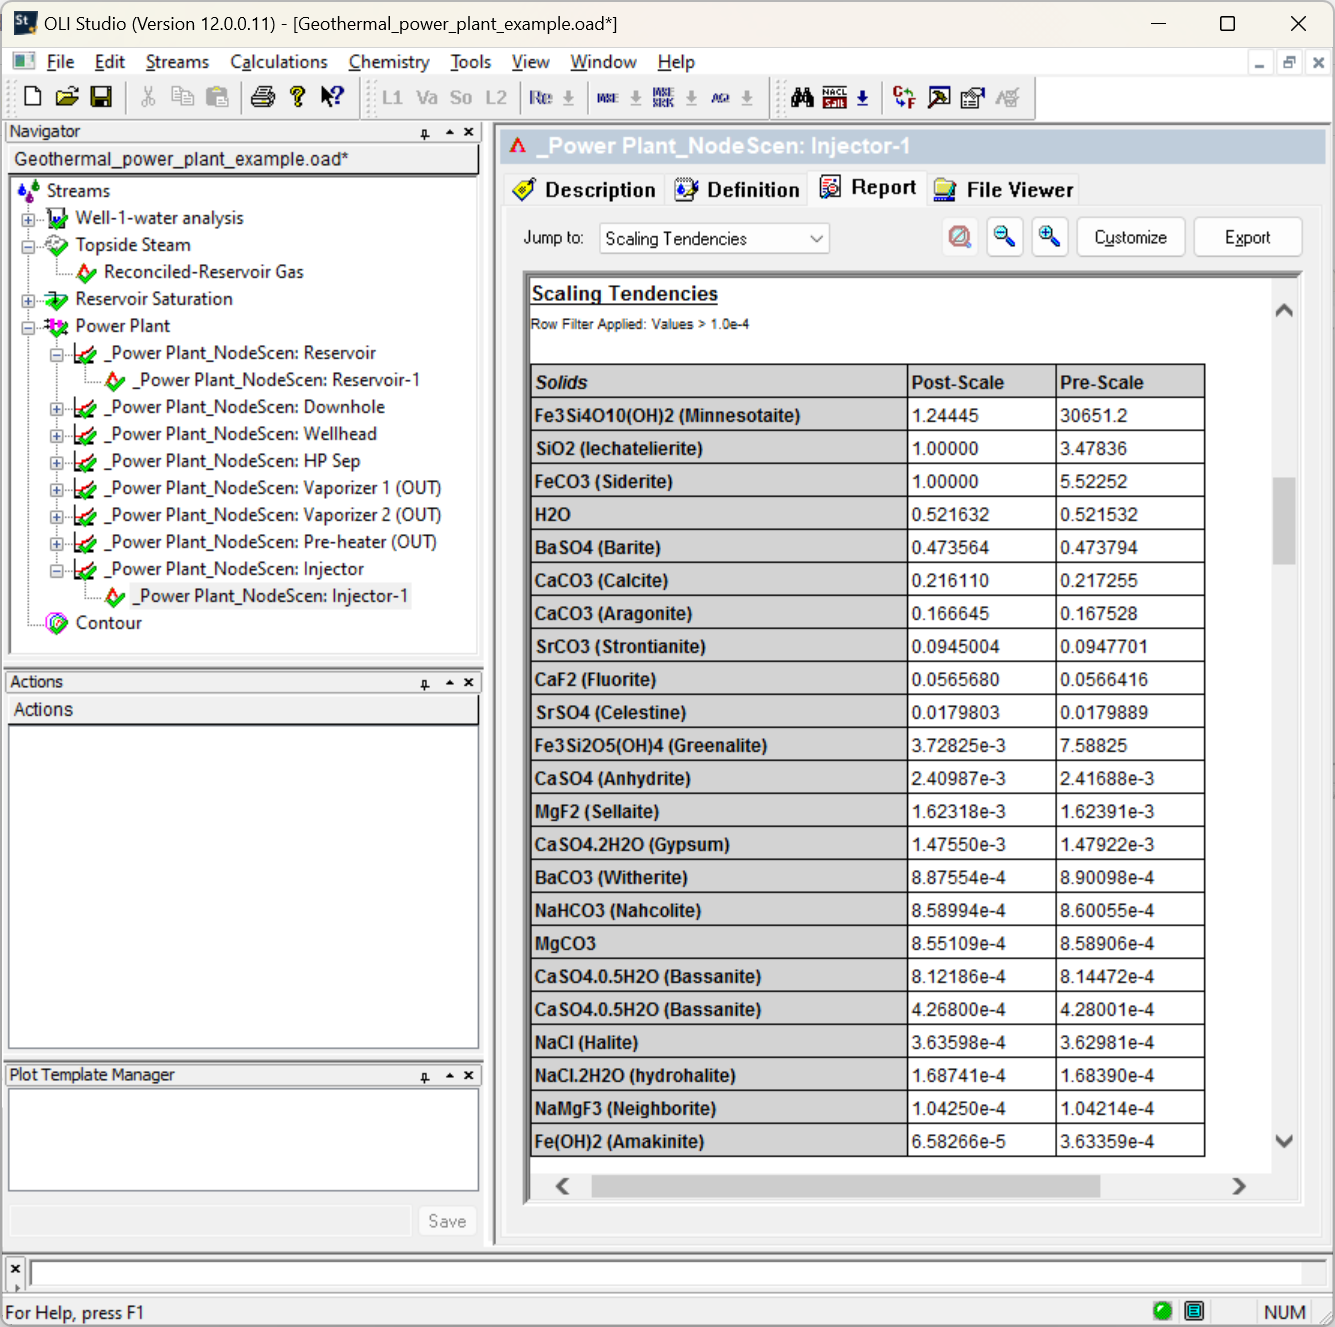This screenshot has width=1335, height=1327.
Task: Click the Customize button
Action: (x=1131, y=237)
